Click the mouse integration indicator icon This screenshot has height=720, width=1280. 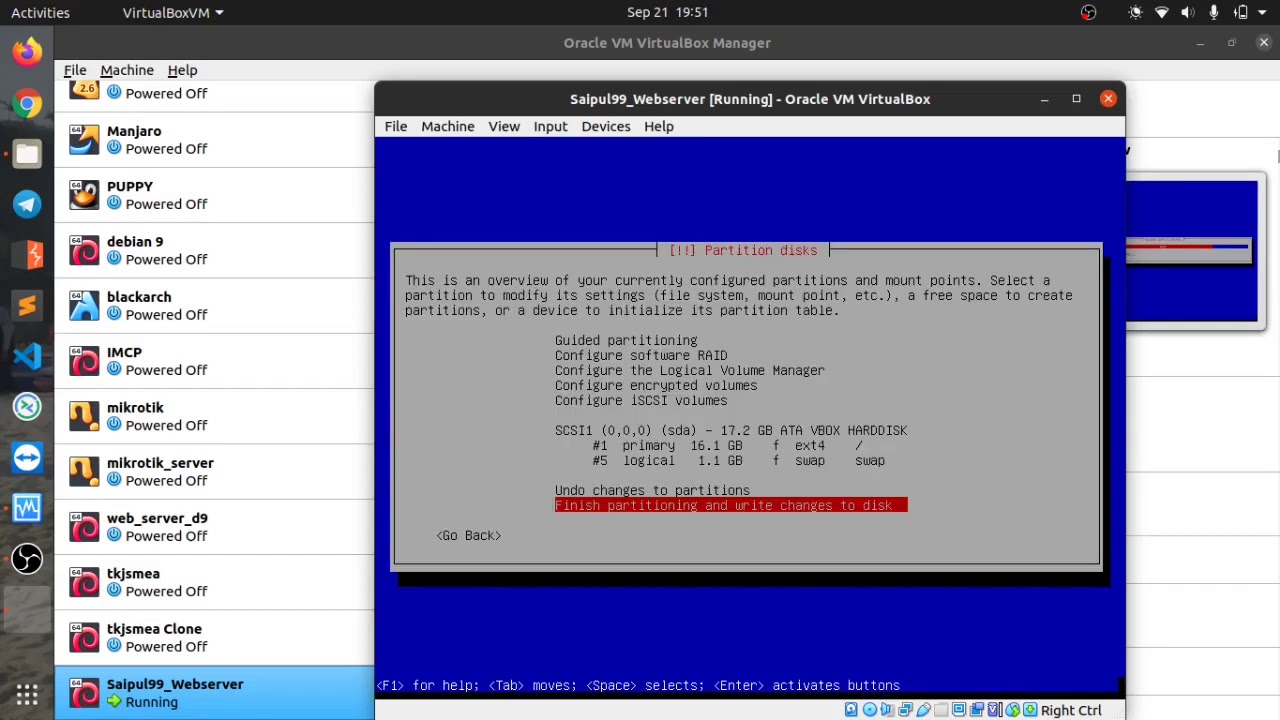(x=1013, y=710)
